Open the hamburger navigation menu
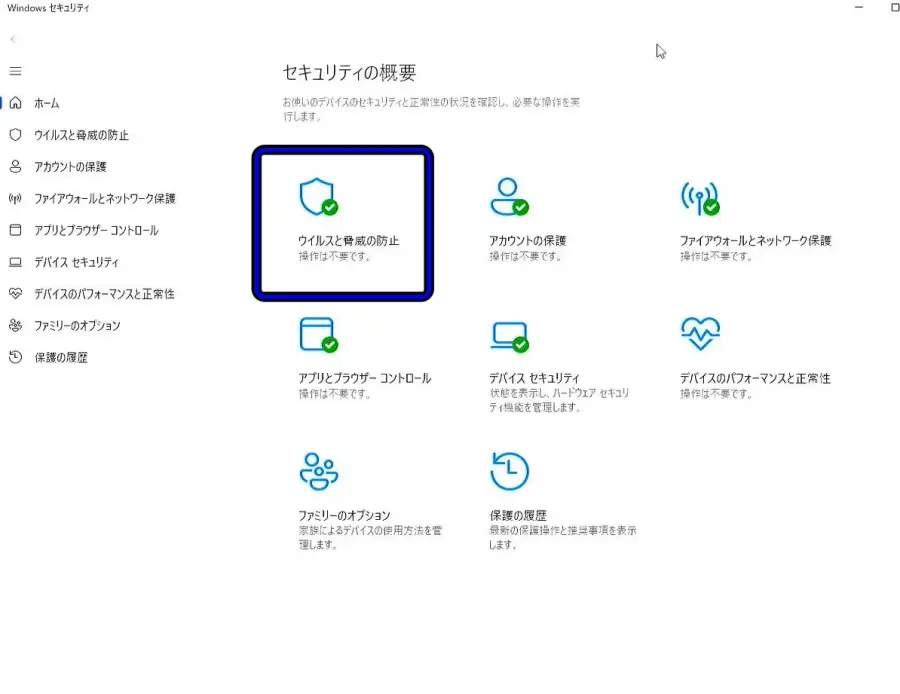The image size is (900, 694). (15, 71)
